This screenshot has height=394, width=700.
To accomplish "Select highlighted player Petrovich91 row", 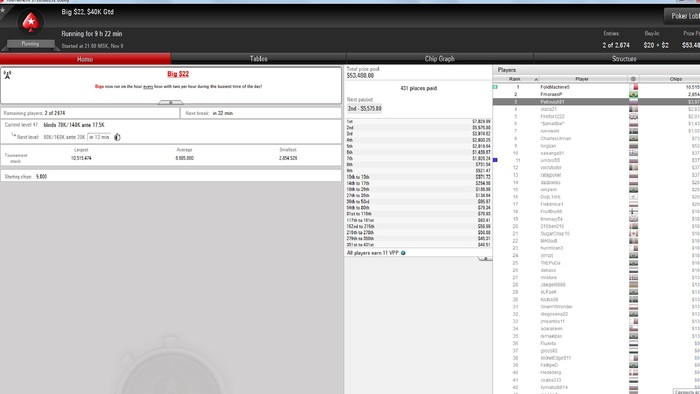I will click(x=596, y=102).
